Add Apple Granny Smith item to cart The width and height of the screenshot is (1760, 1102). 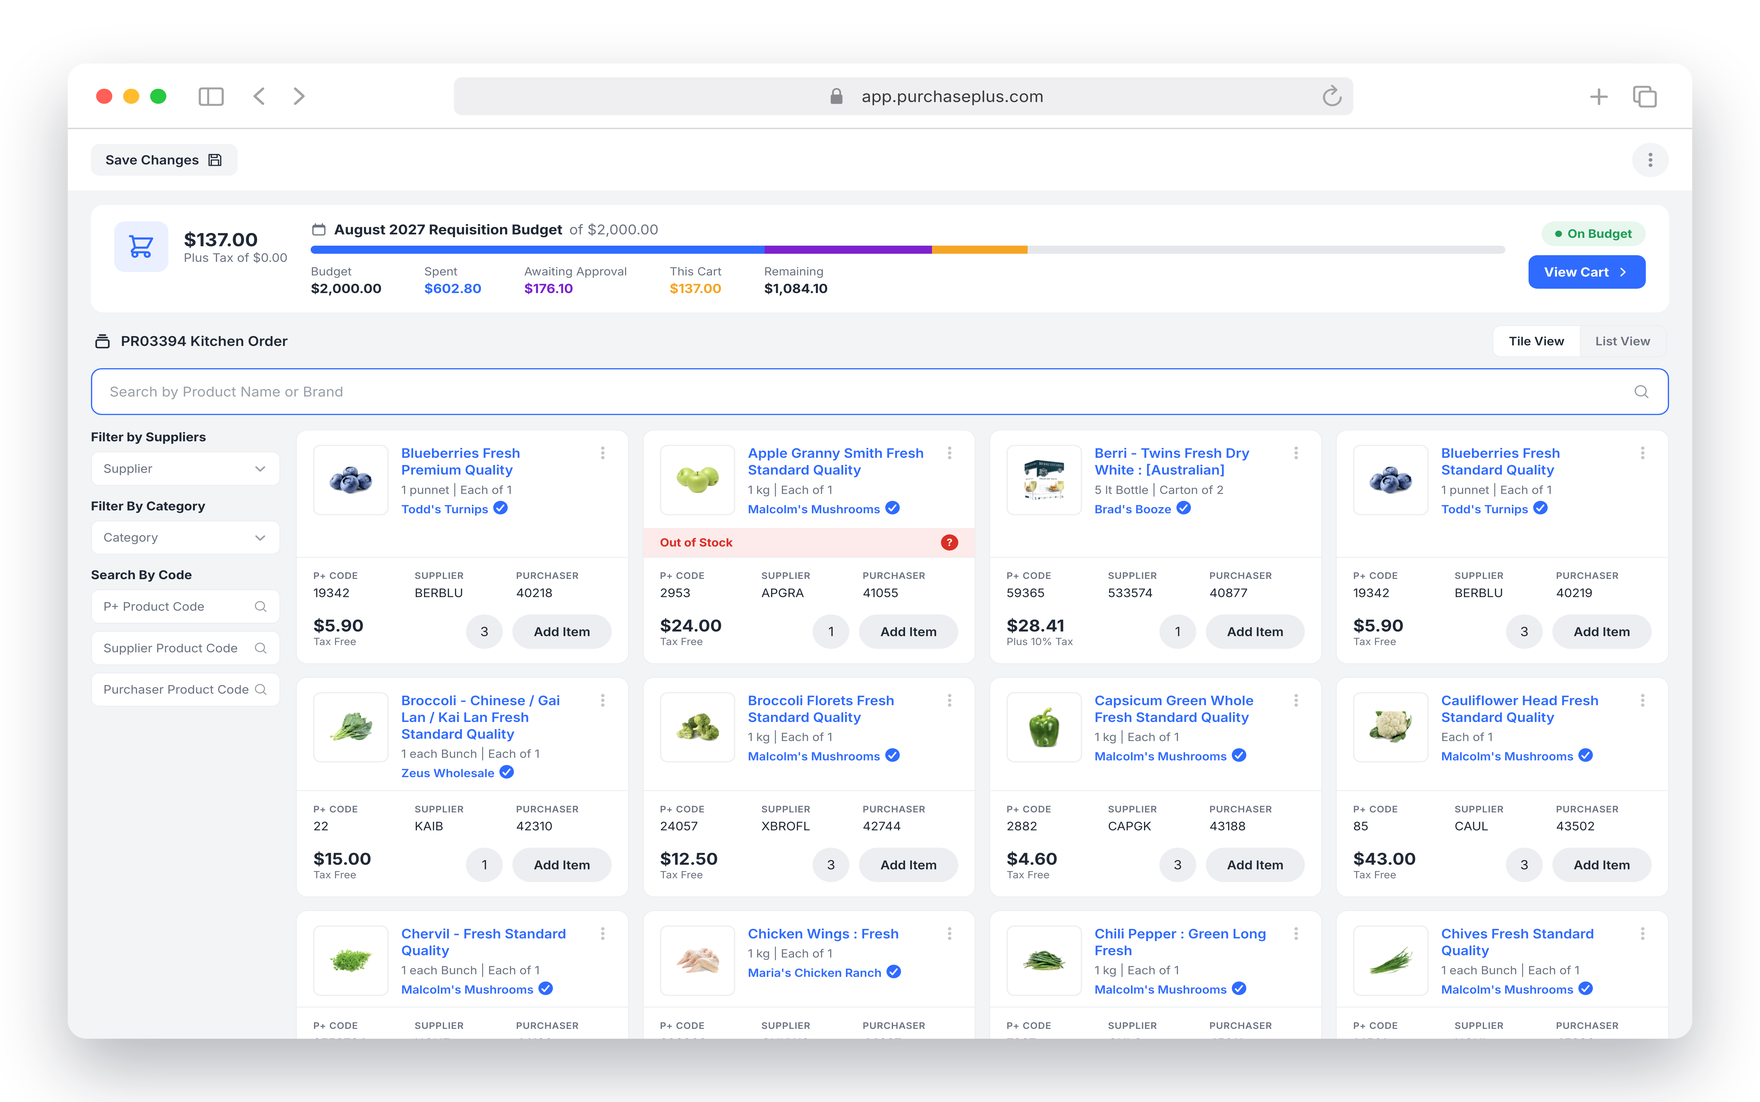908,632
